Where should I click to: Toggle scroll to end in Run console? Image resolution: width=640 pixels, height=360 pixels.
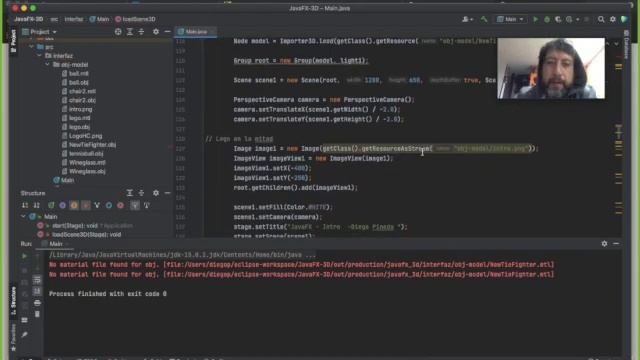point(37,291)
